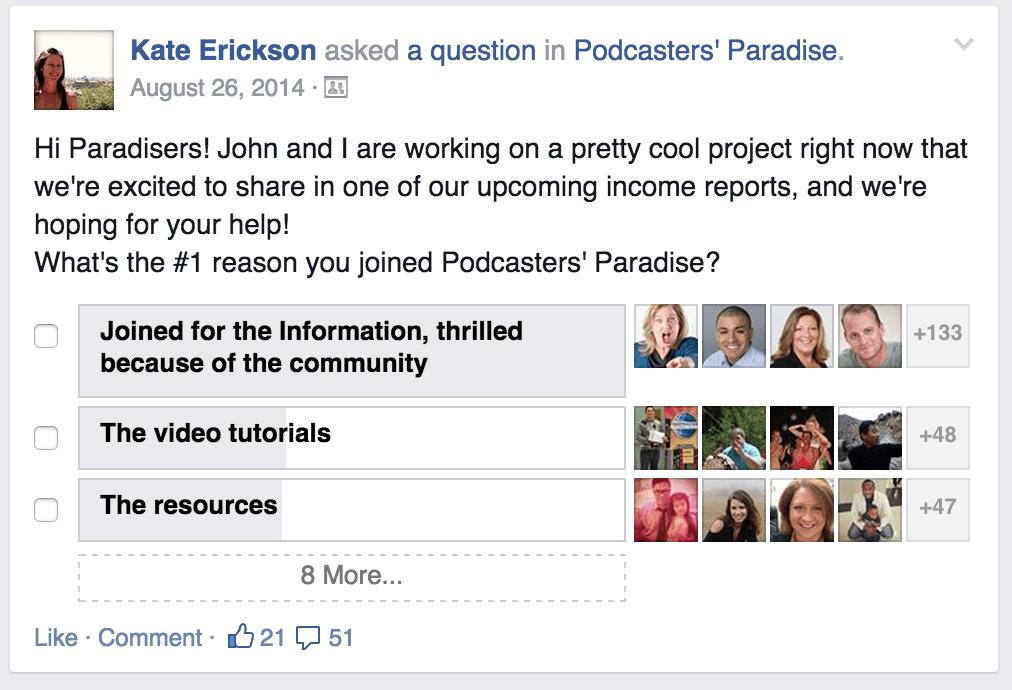Click Kate Erickson's profile picture
This screenshot has width=1012, height=690.
coord(74,70)
